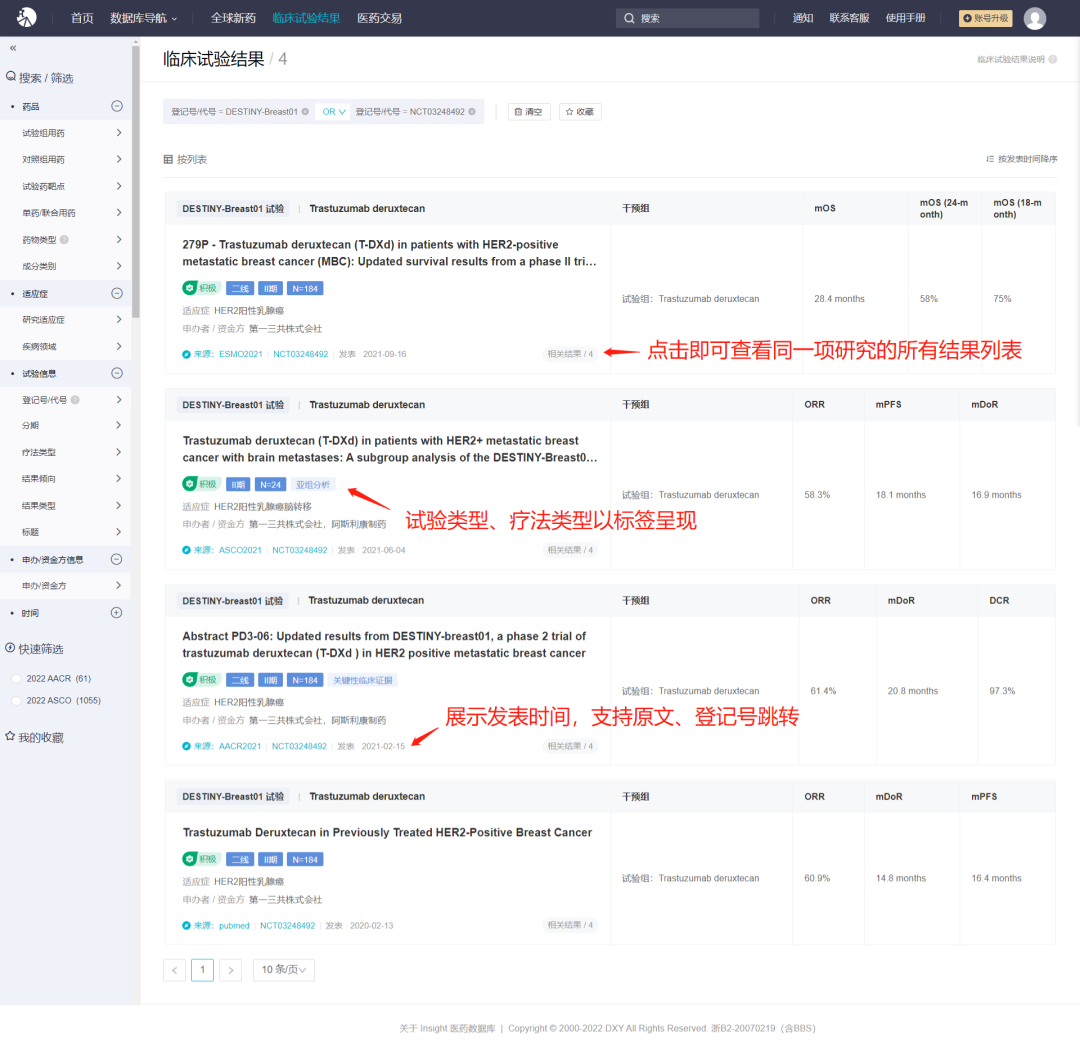Open 相关结果 / 4 on the ESMO2021 card
Image resolution: width=1080 pixels, height=1052 pixels.
(x=570, y=354)
